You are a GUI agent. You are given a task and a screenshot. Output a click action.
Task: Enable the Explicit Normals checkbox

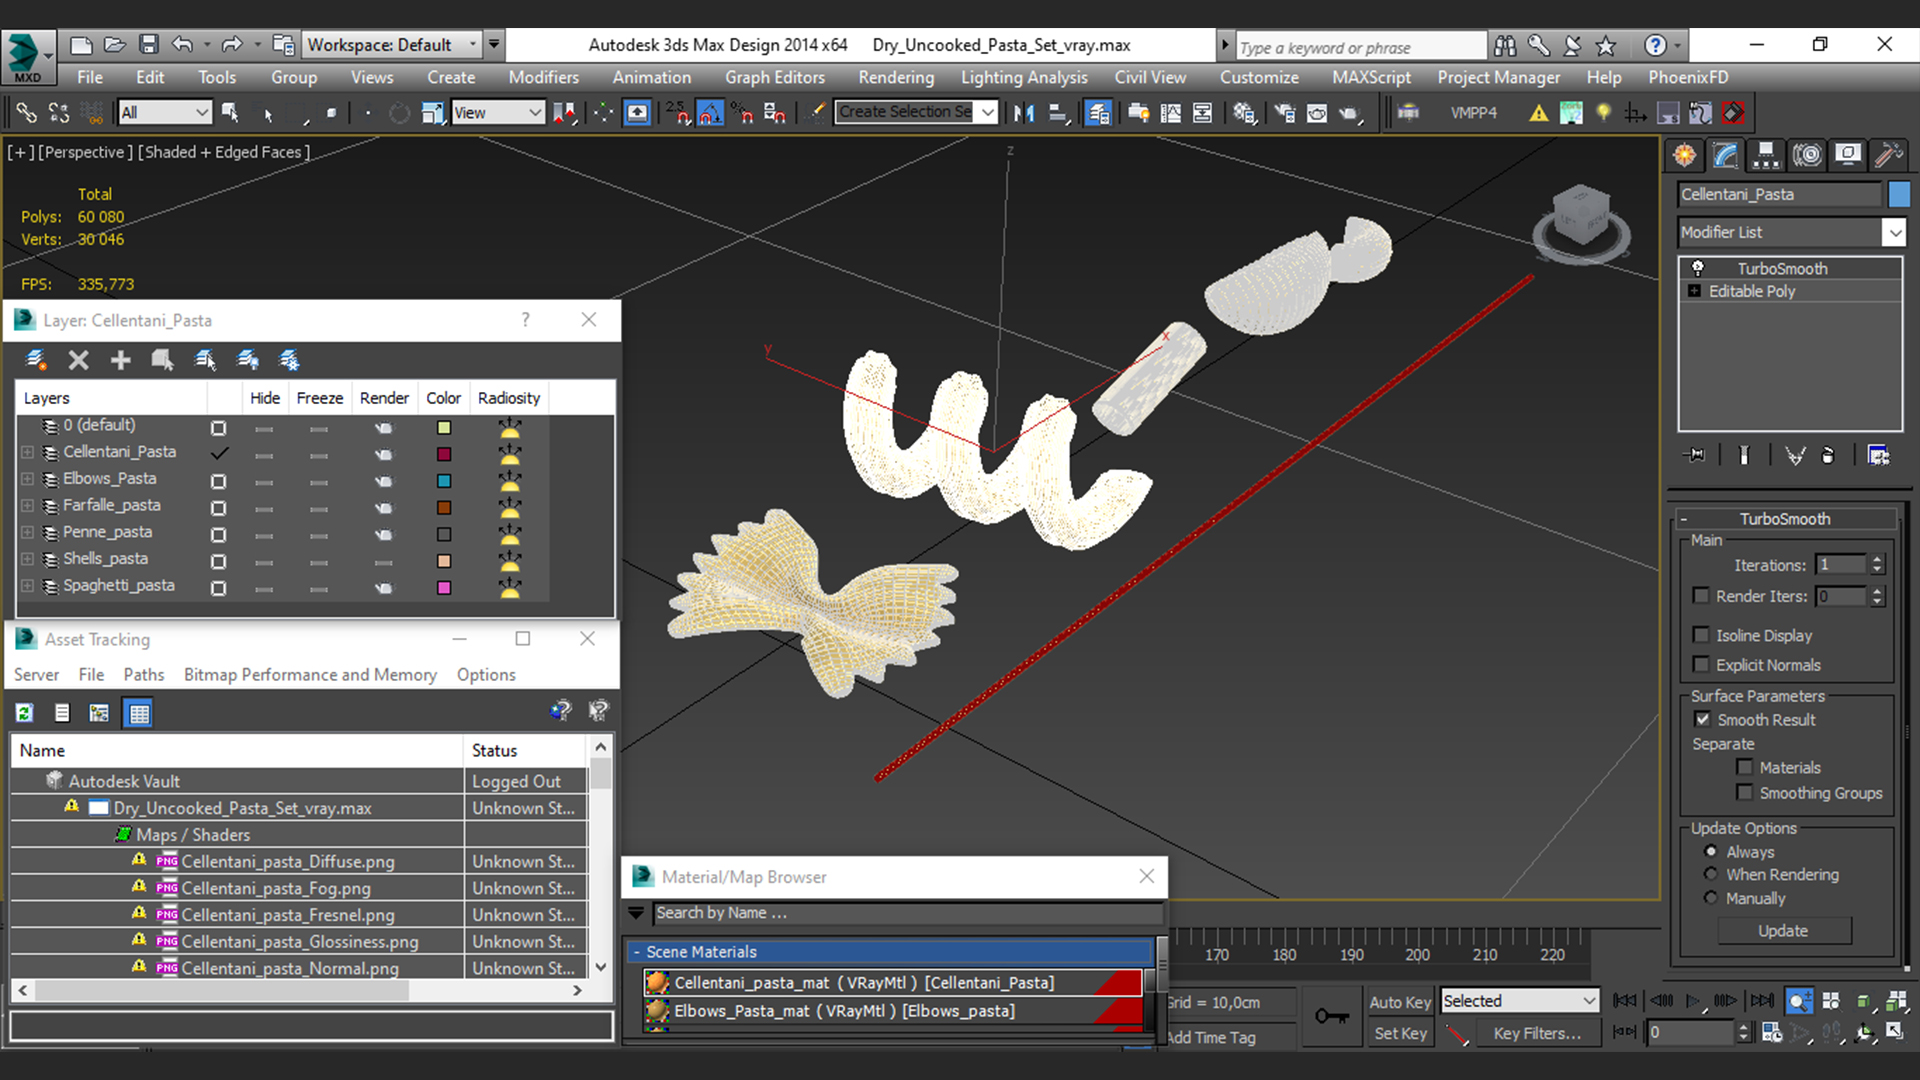point(1701,665)
